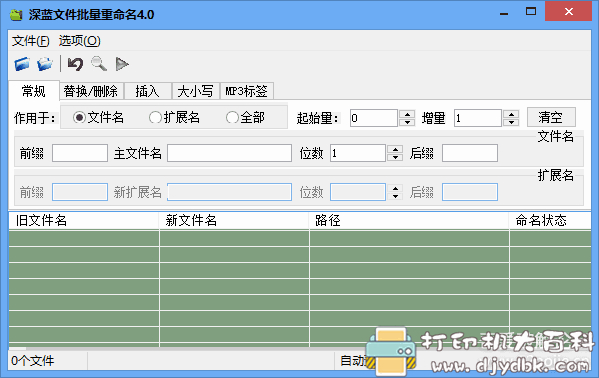
Task: Close the 深蓝文件批量重命名 window
Action: tap(568, 11)
